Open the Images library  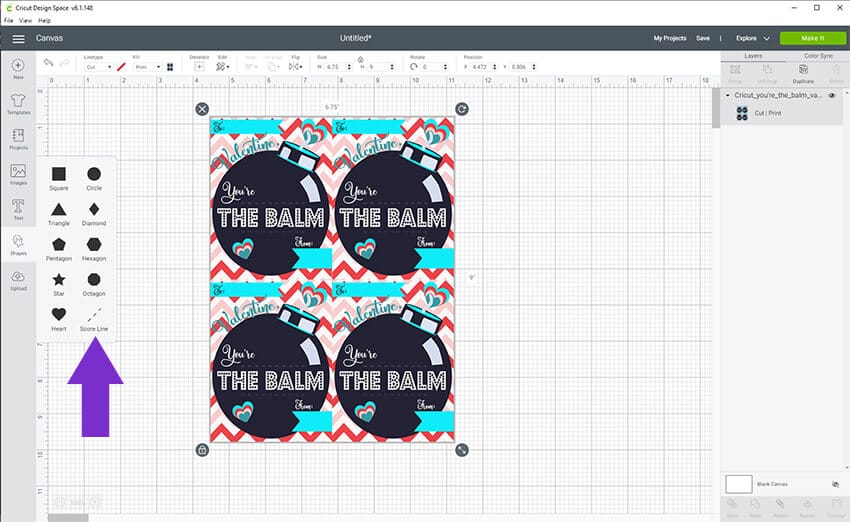tap(18, 174)
